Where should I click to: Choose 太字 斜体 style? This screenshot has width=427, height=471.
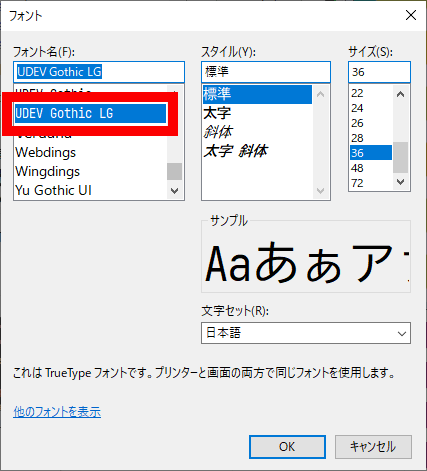pos(236,151)
